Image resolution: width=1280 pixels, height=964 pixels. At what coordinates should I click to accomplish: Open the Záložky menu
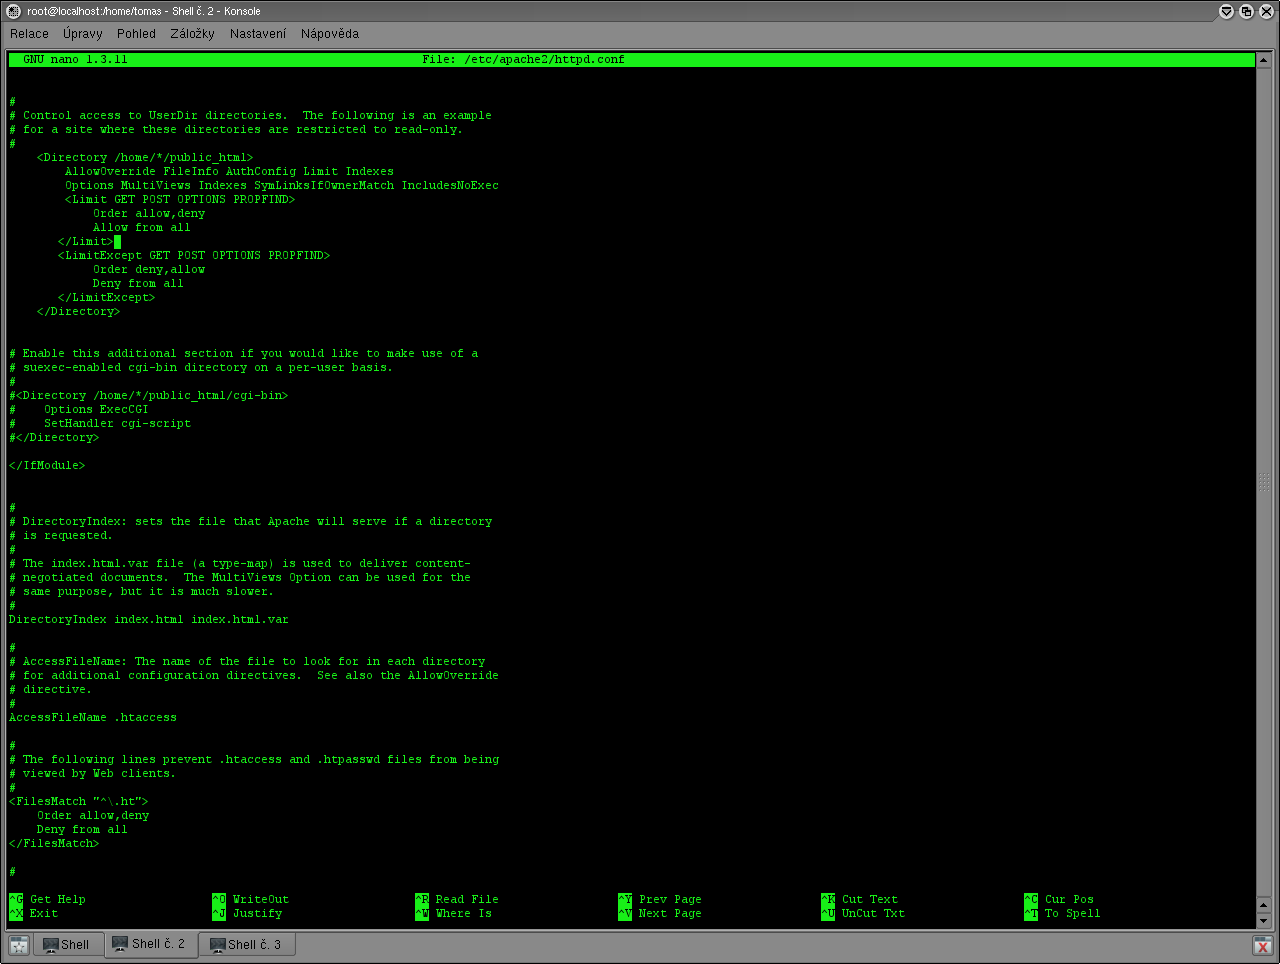point(192,33)
